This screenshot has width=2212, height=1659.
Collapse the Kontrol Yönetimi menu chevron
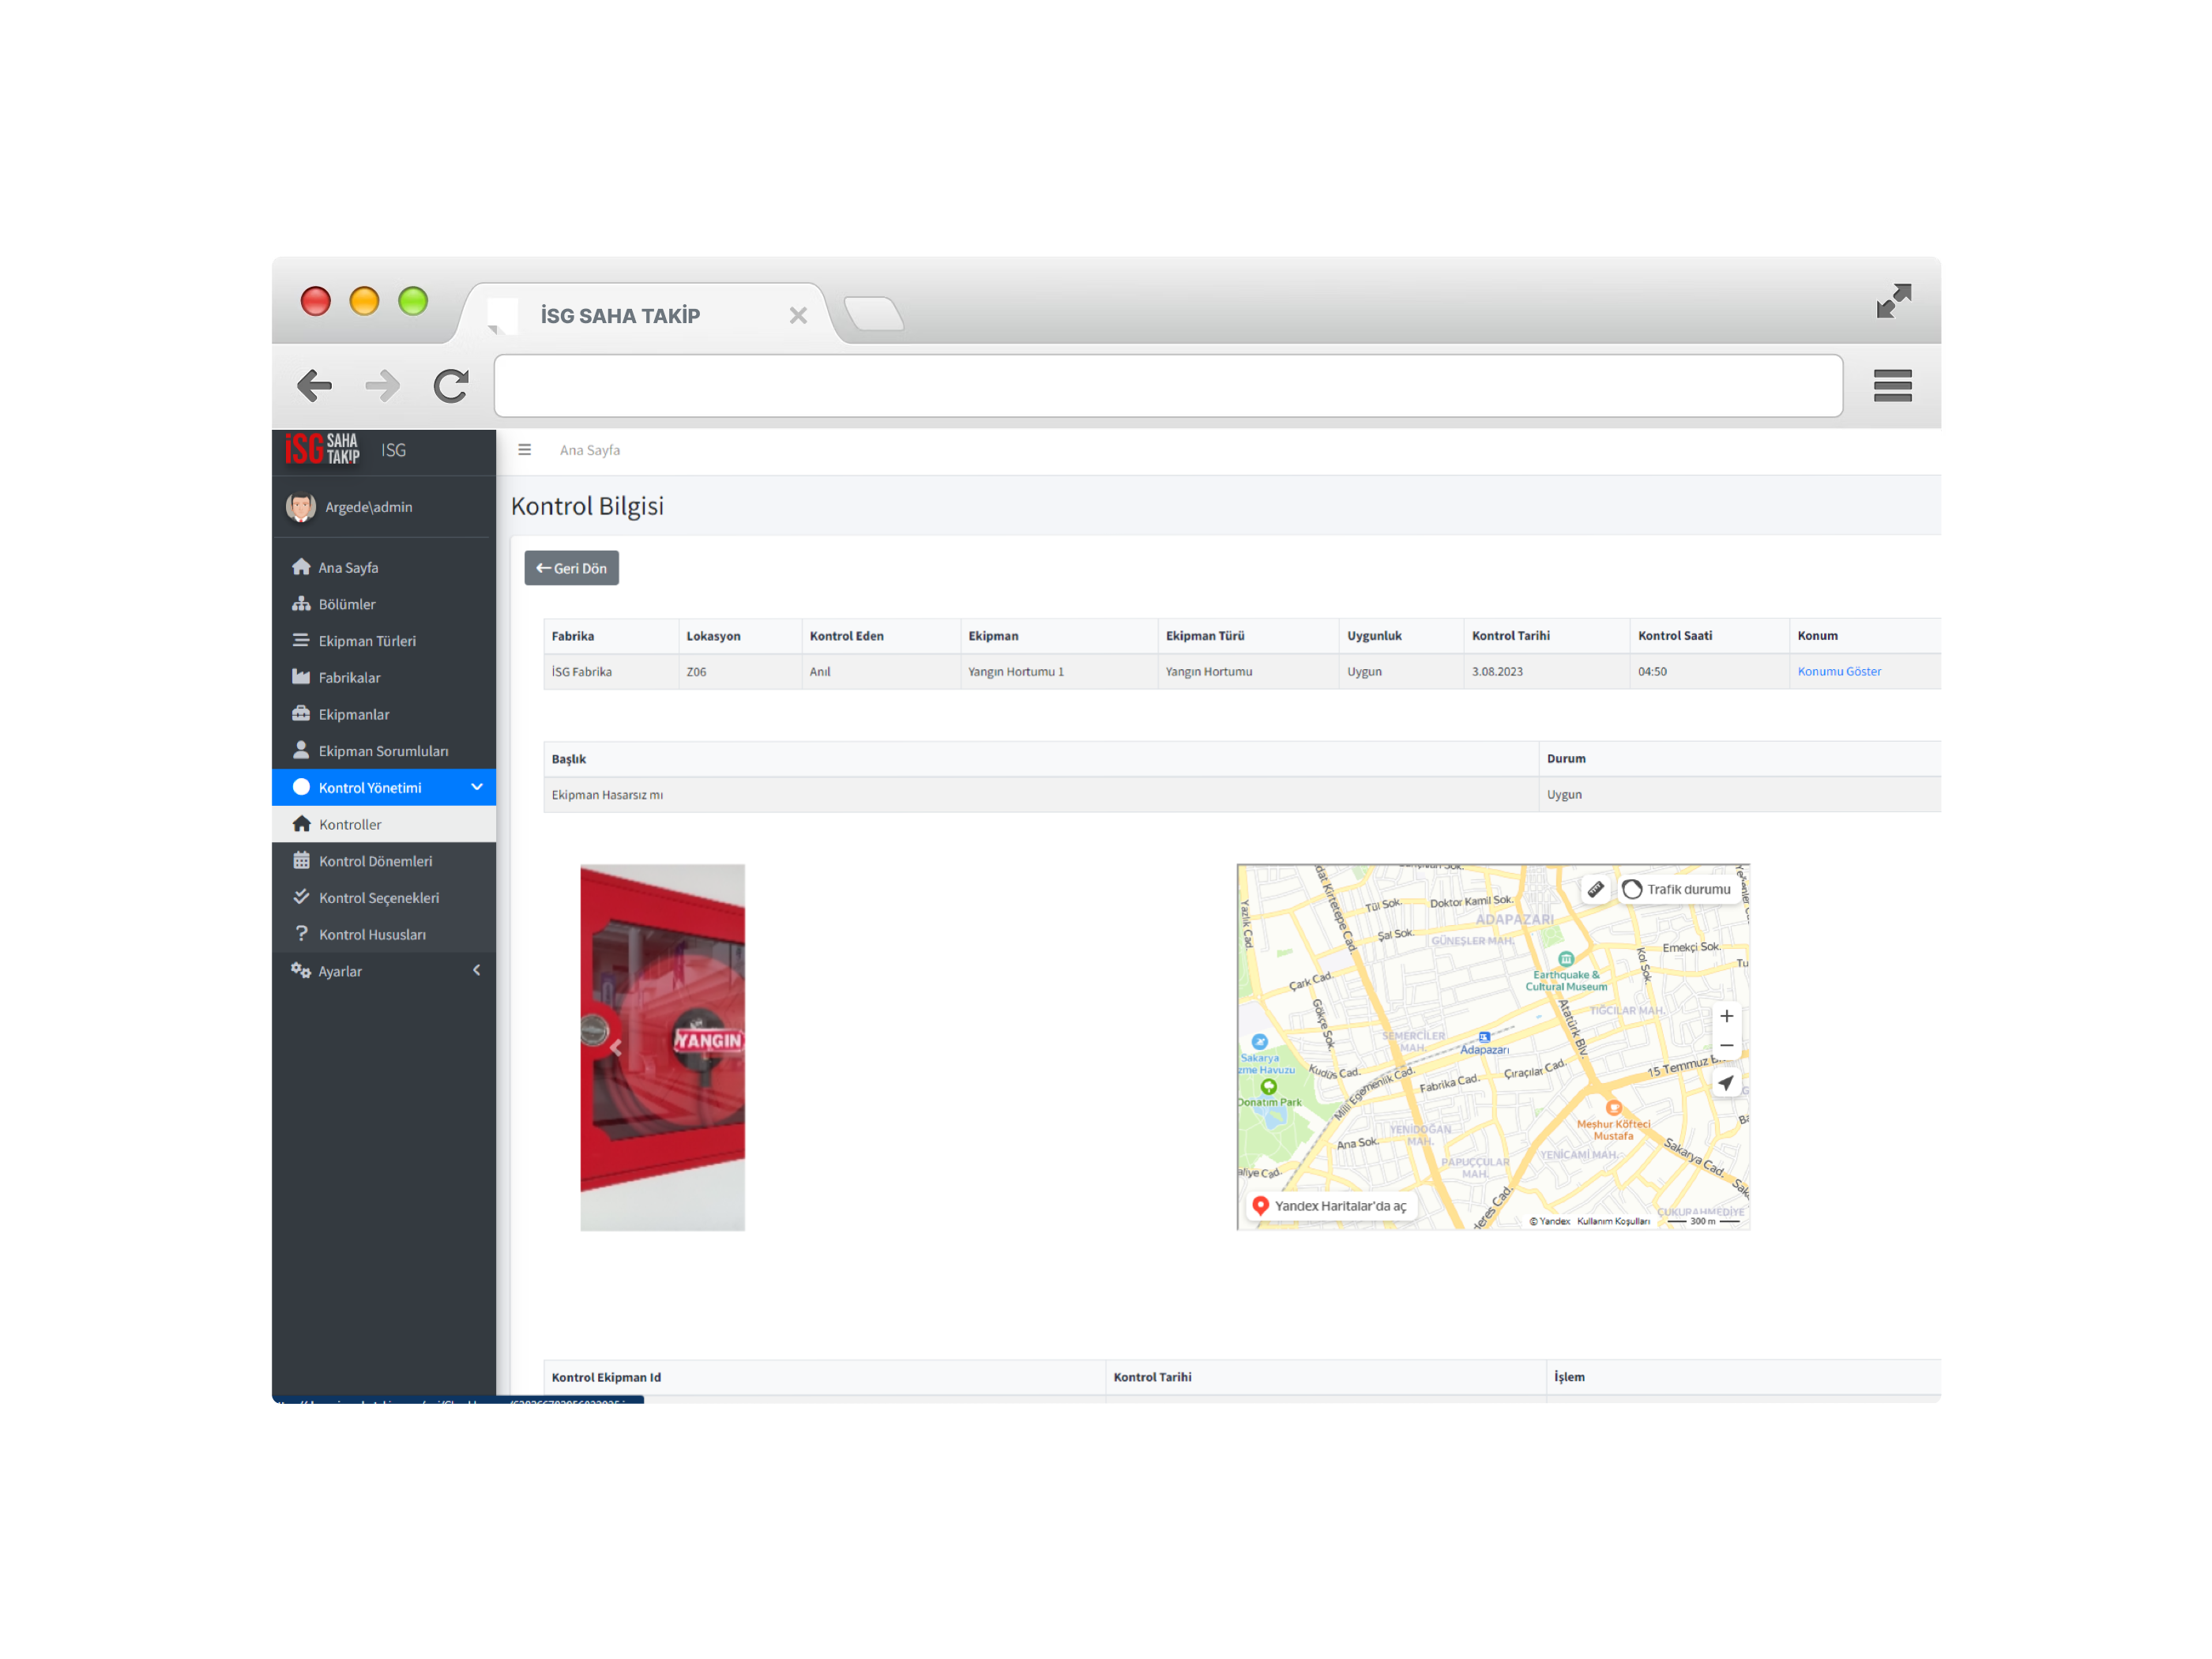coord(477,788)
